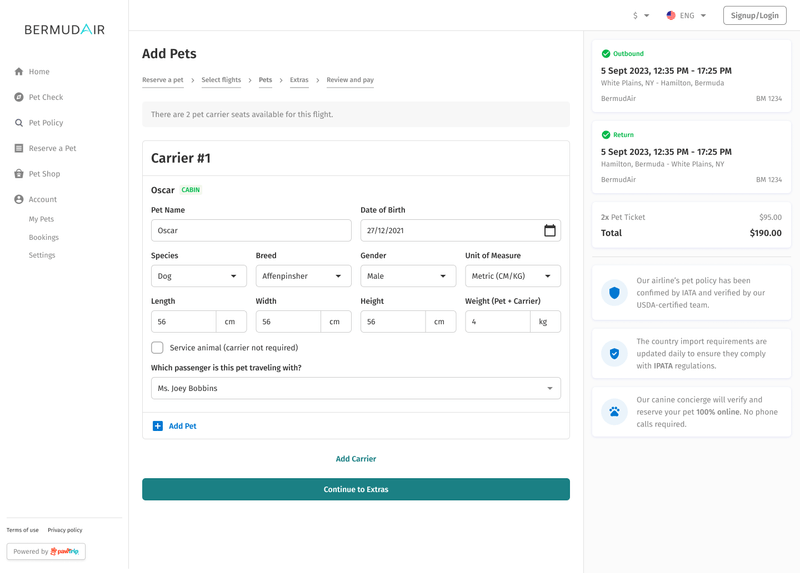
Task: Click the Pet Name input field
Action: tap(251, 231)
